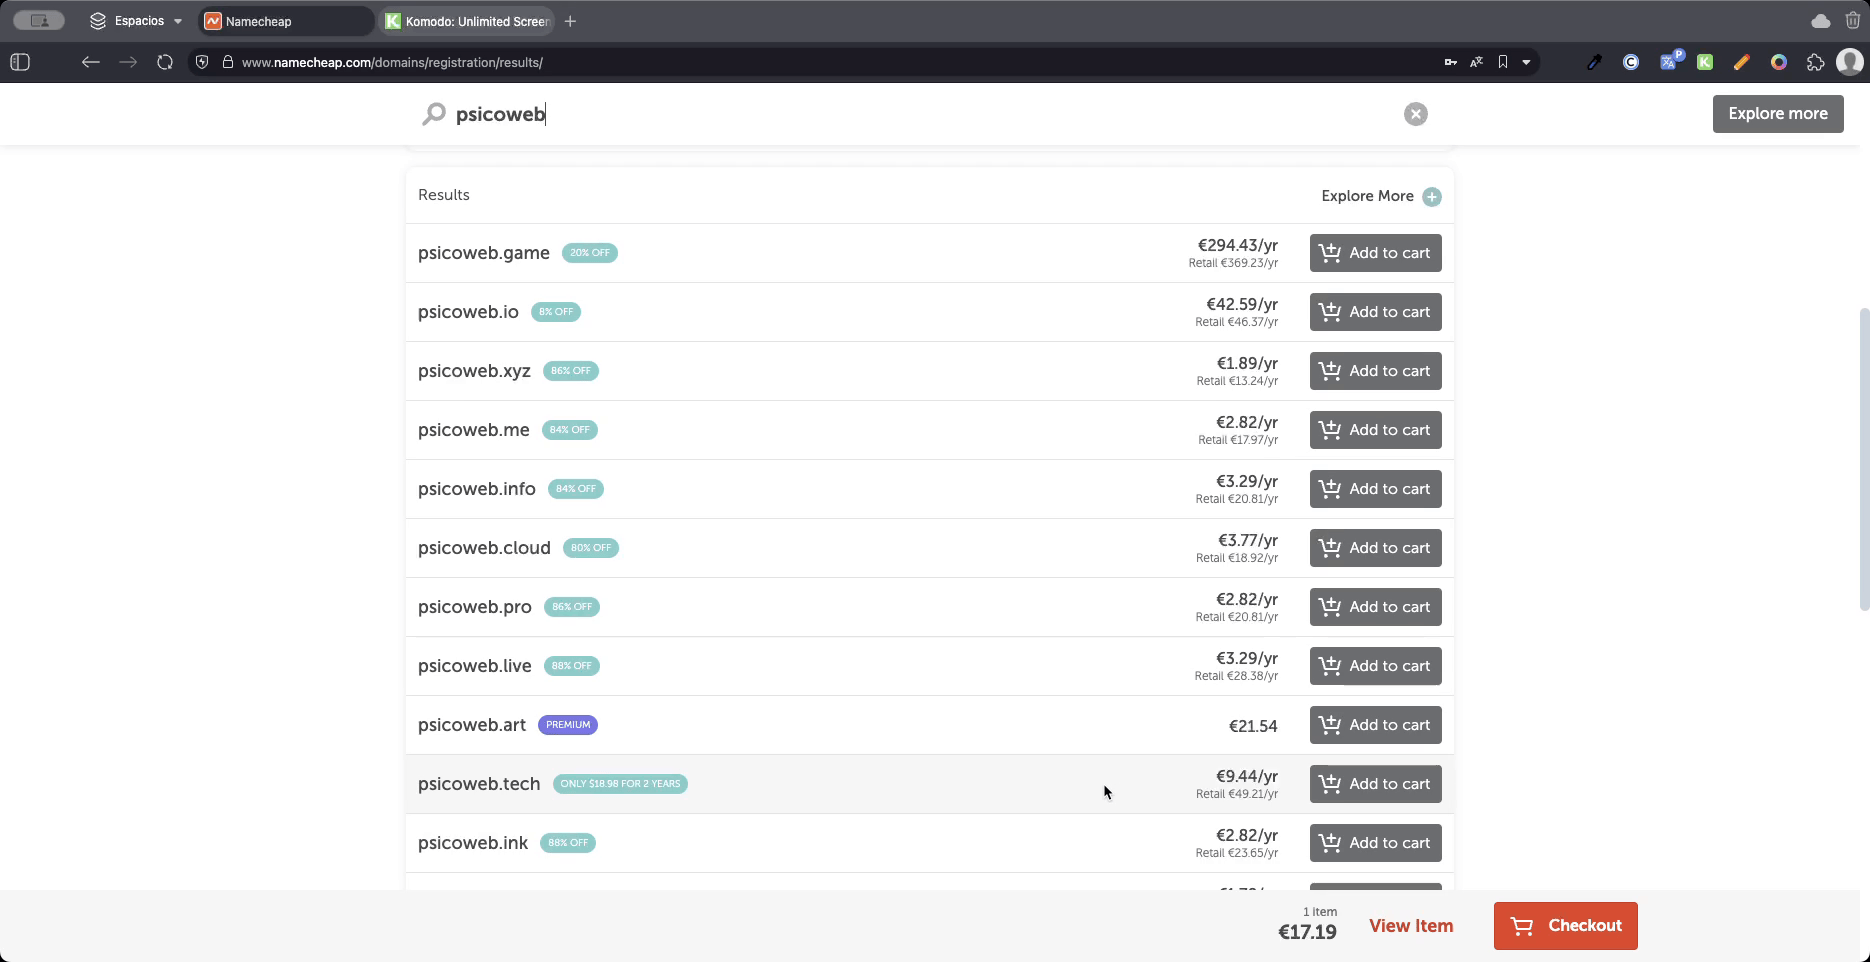Screen dimensions: 1870x962
Task: Open dropdown arrow next to bookmark icon
Action: 1526,62
